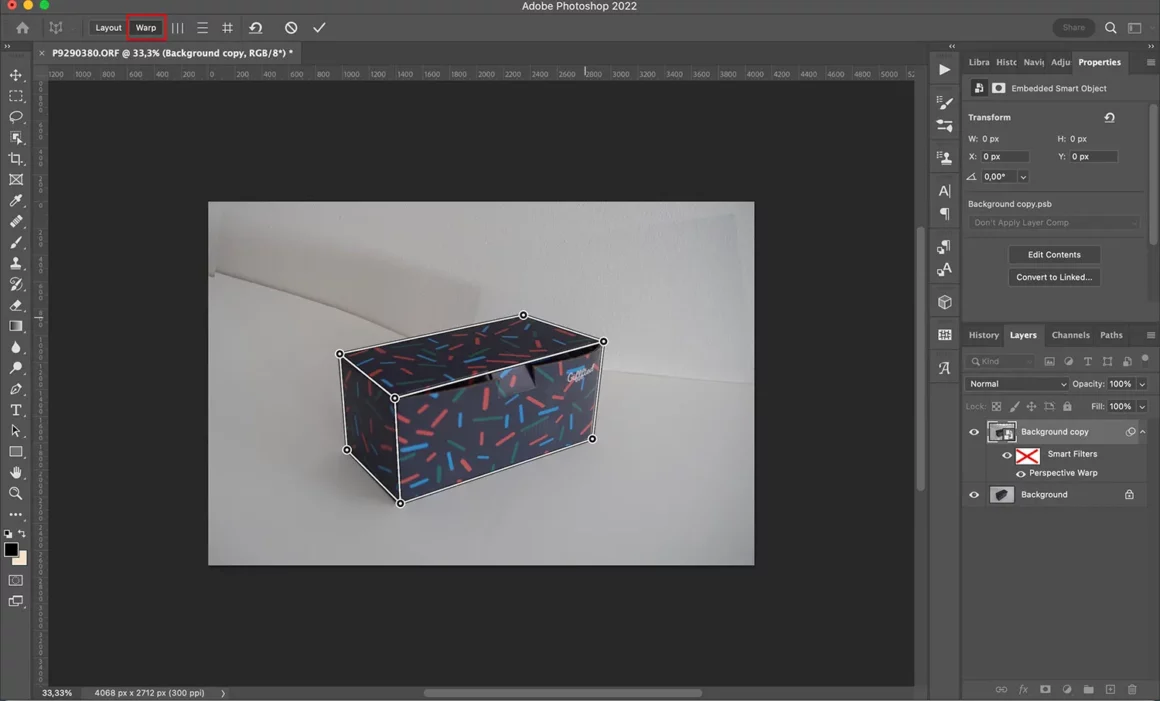Open the rotation angle dropdown
This screenshot has height=701, width=1160.
[x=1023, y=177]
